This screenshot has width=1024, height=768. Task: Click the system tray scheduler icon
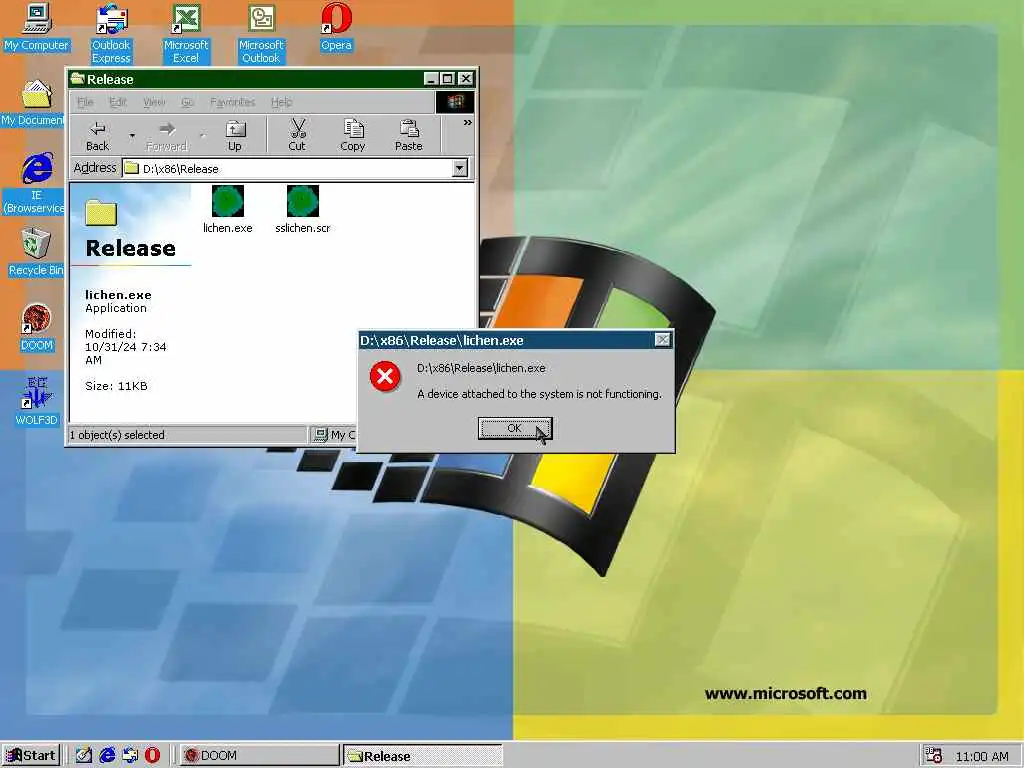934,756
